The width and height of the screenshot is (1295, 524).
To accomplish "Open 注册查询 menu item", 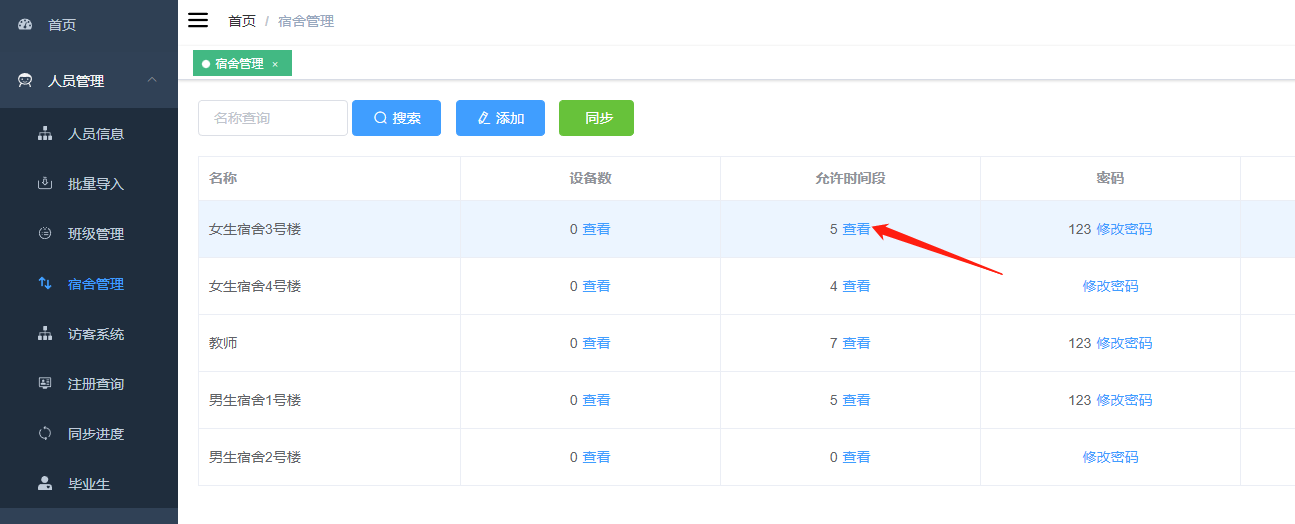I will tap(89, 384).
